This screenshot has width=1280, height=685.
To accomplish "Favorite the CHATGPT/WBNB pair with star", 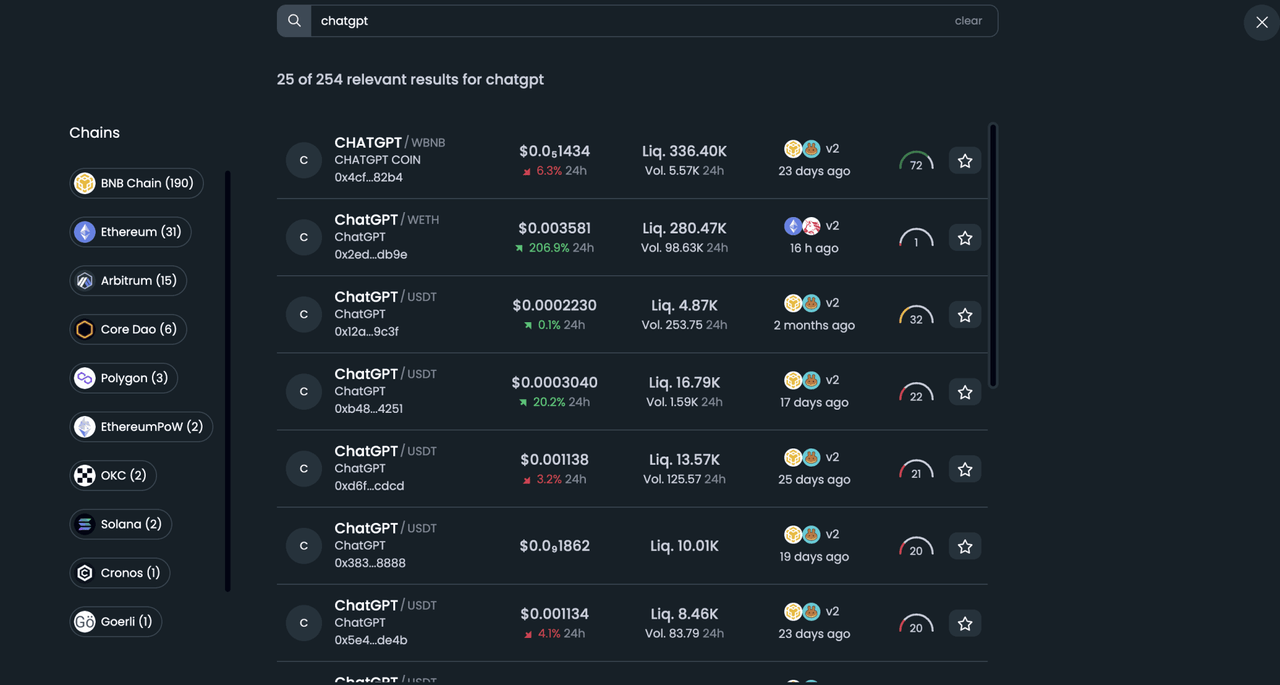I will (964, 161).
